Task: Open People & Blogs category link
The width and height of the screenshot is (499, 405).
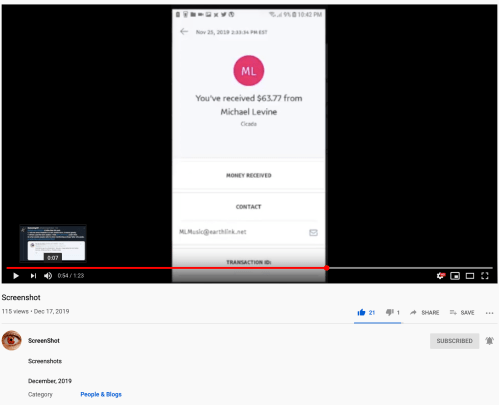Action: 101,394
